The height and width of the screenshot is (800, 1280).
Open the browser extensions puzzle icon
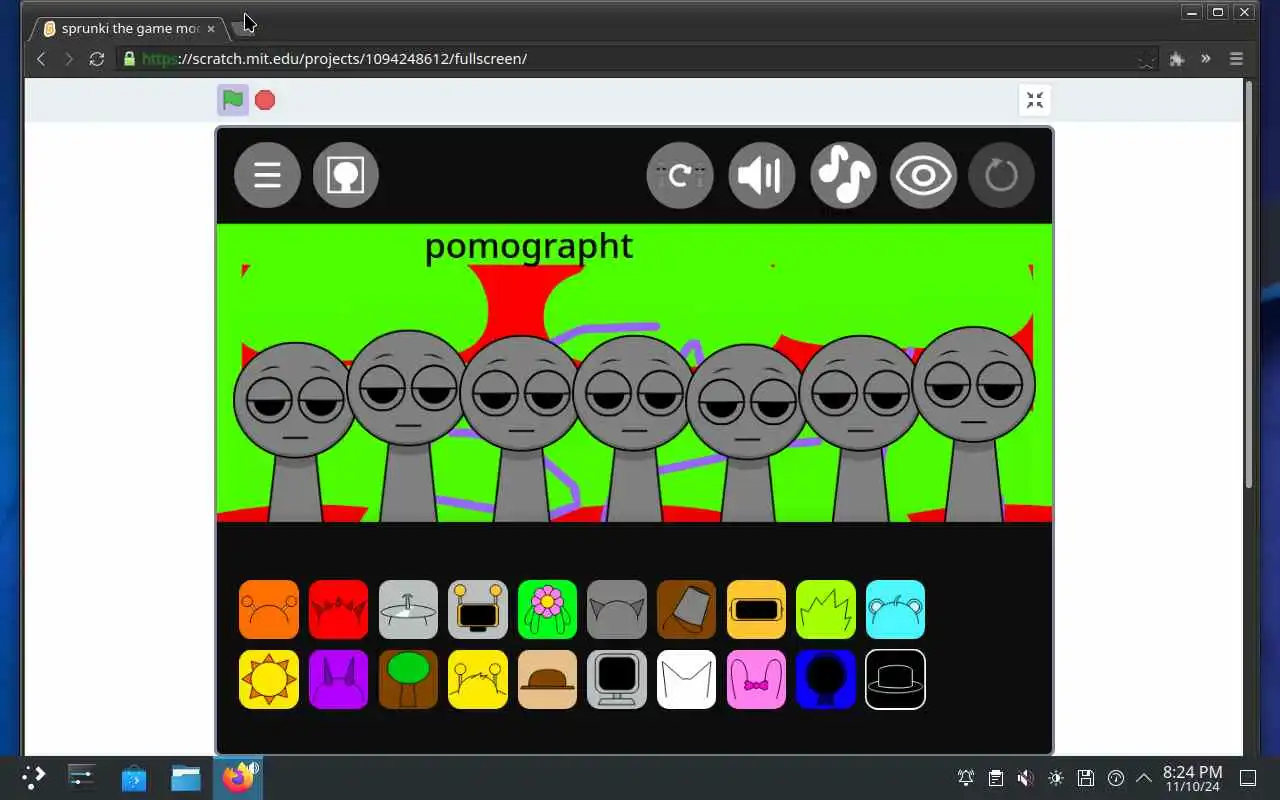(x=1177, y=59)
